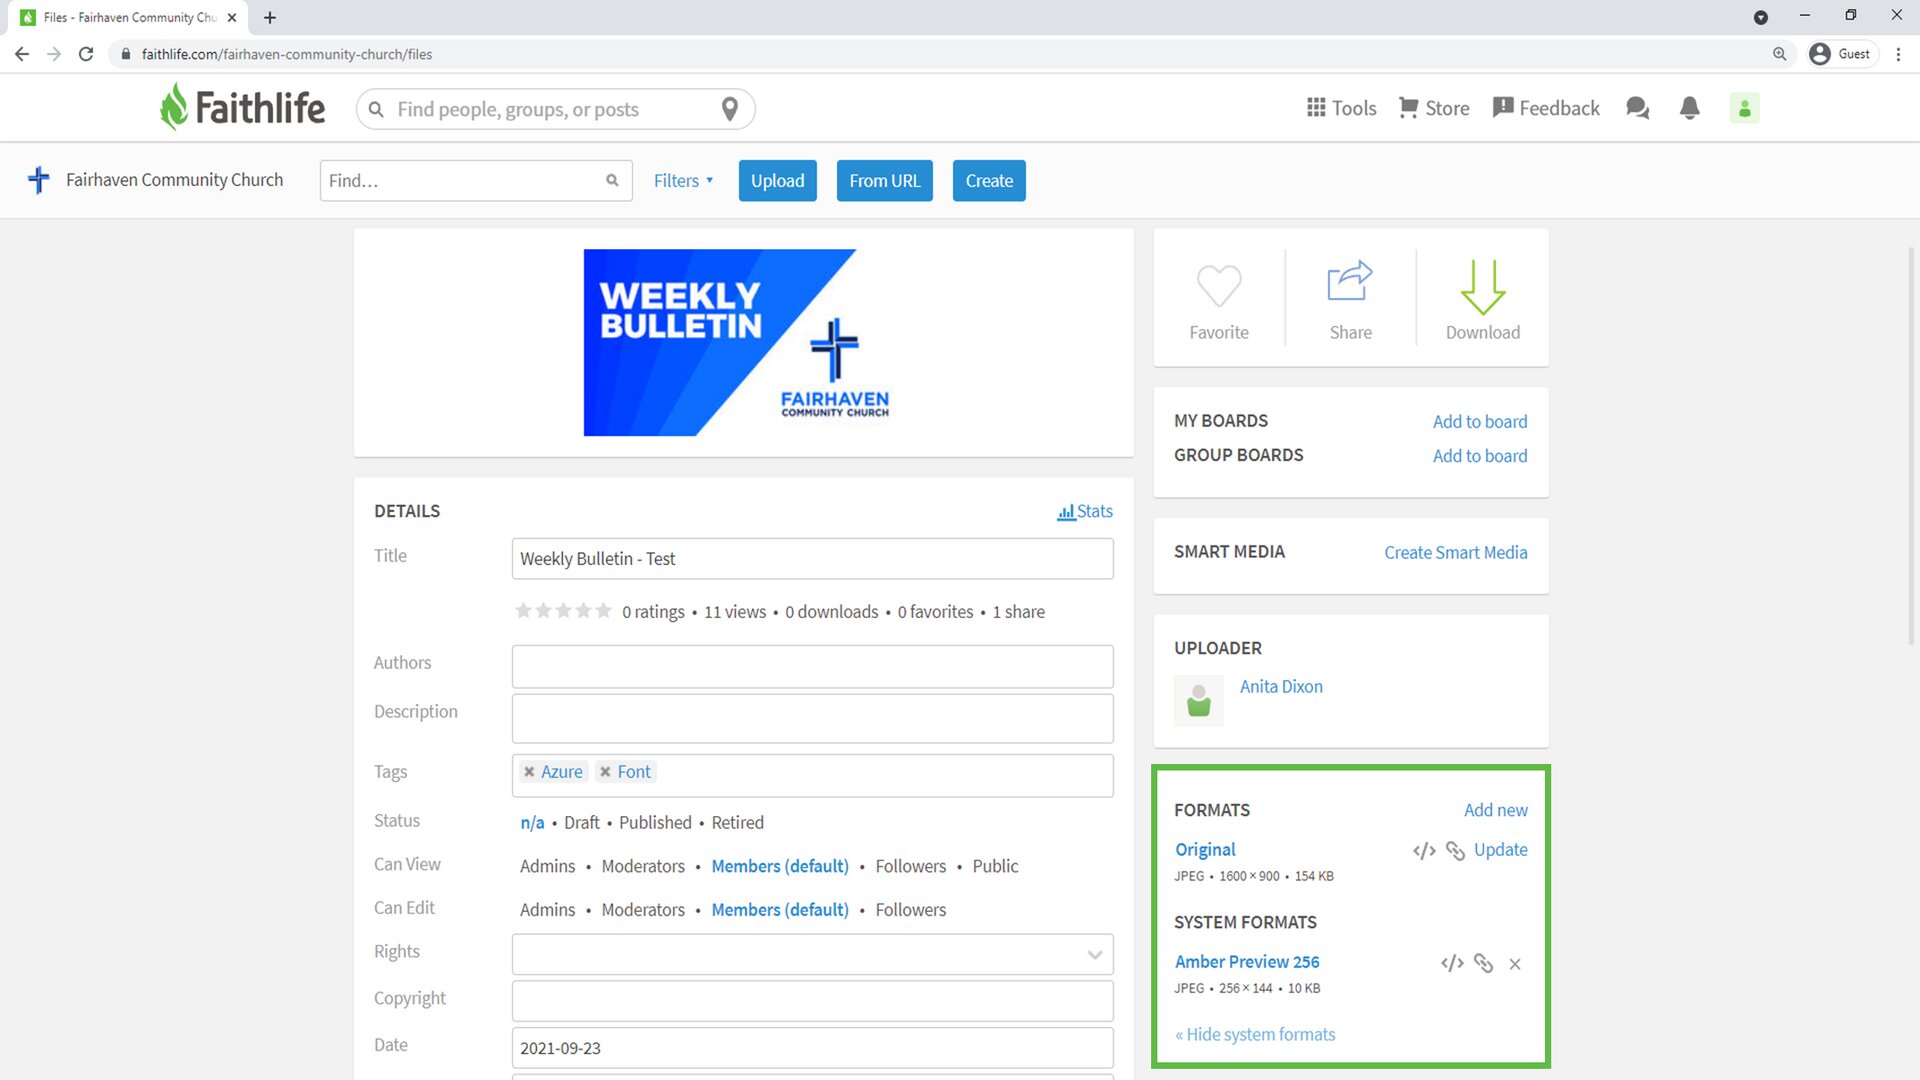This screenshot has width=1920, height=1080.
Task: Open the green user profile avatar
Action: point(1744,108)
